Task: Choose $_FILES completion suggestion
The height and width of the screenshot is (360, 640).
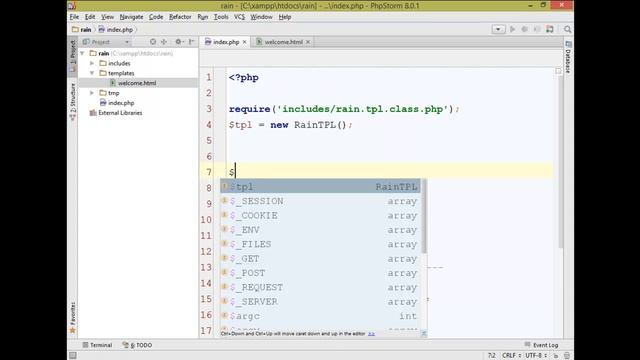Action: pos(320,244)
